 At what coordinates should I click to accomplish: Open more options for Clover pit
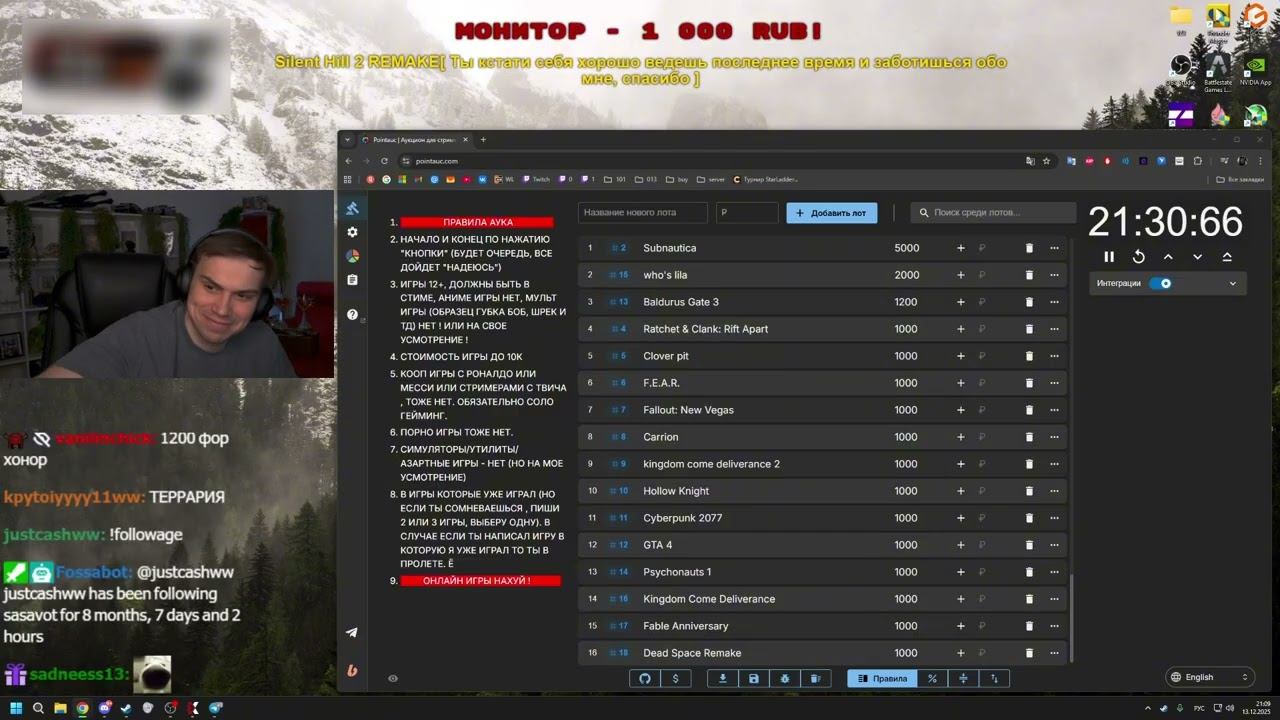point(1054,356)
